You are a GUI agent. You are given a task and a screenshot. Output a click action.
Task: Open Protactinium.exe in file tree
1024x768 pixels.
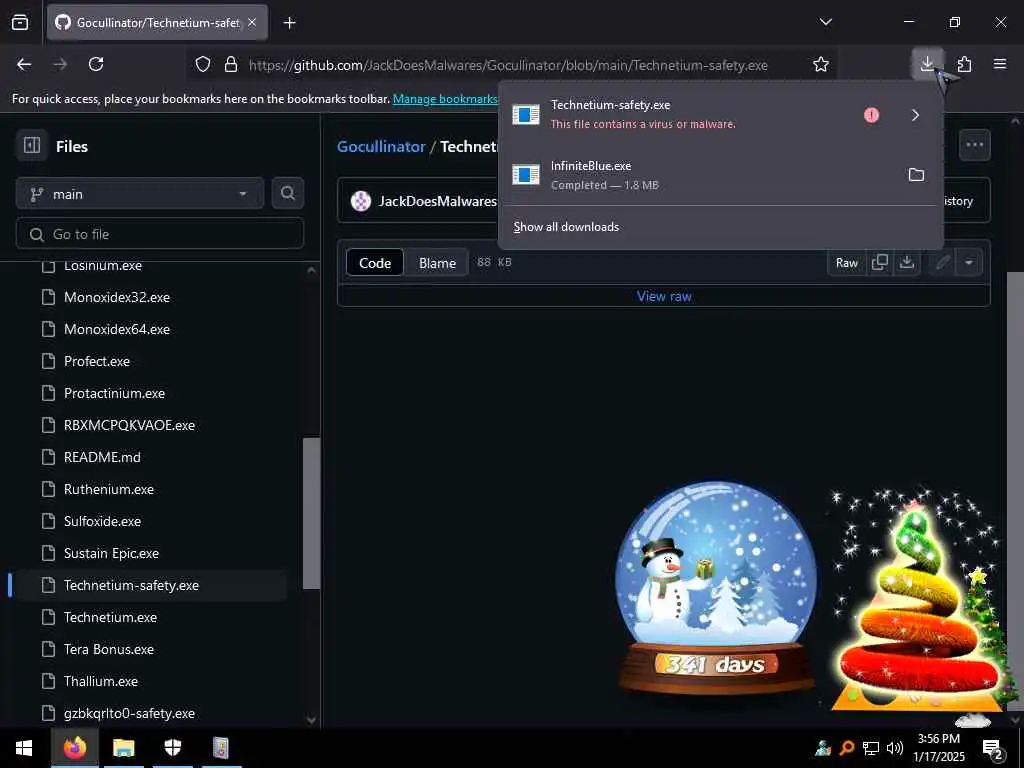pos(114,393)
